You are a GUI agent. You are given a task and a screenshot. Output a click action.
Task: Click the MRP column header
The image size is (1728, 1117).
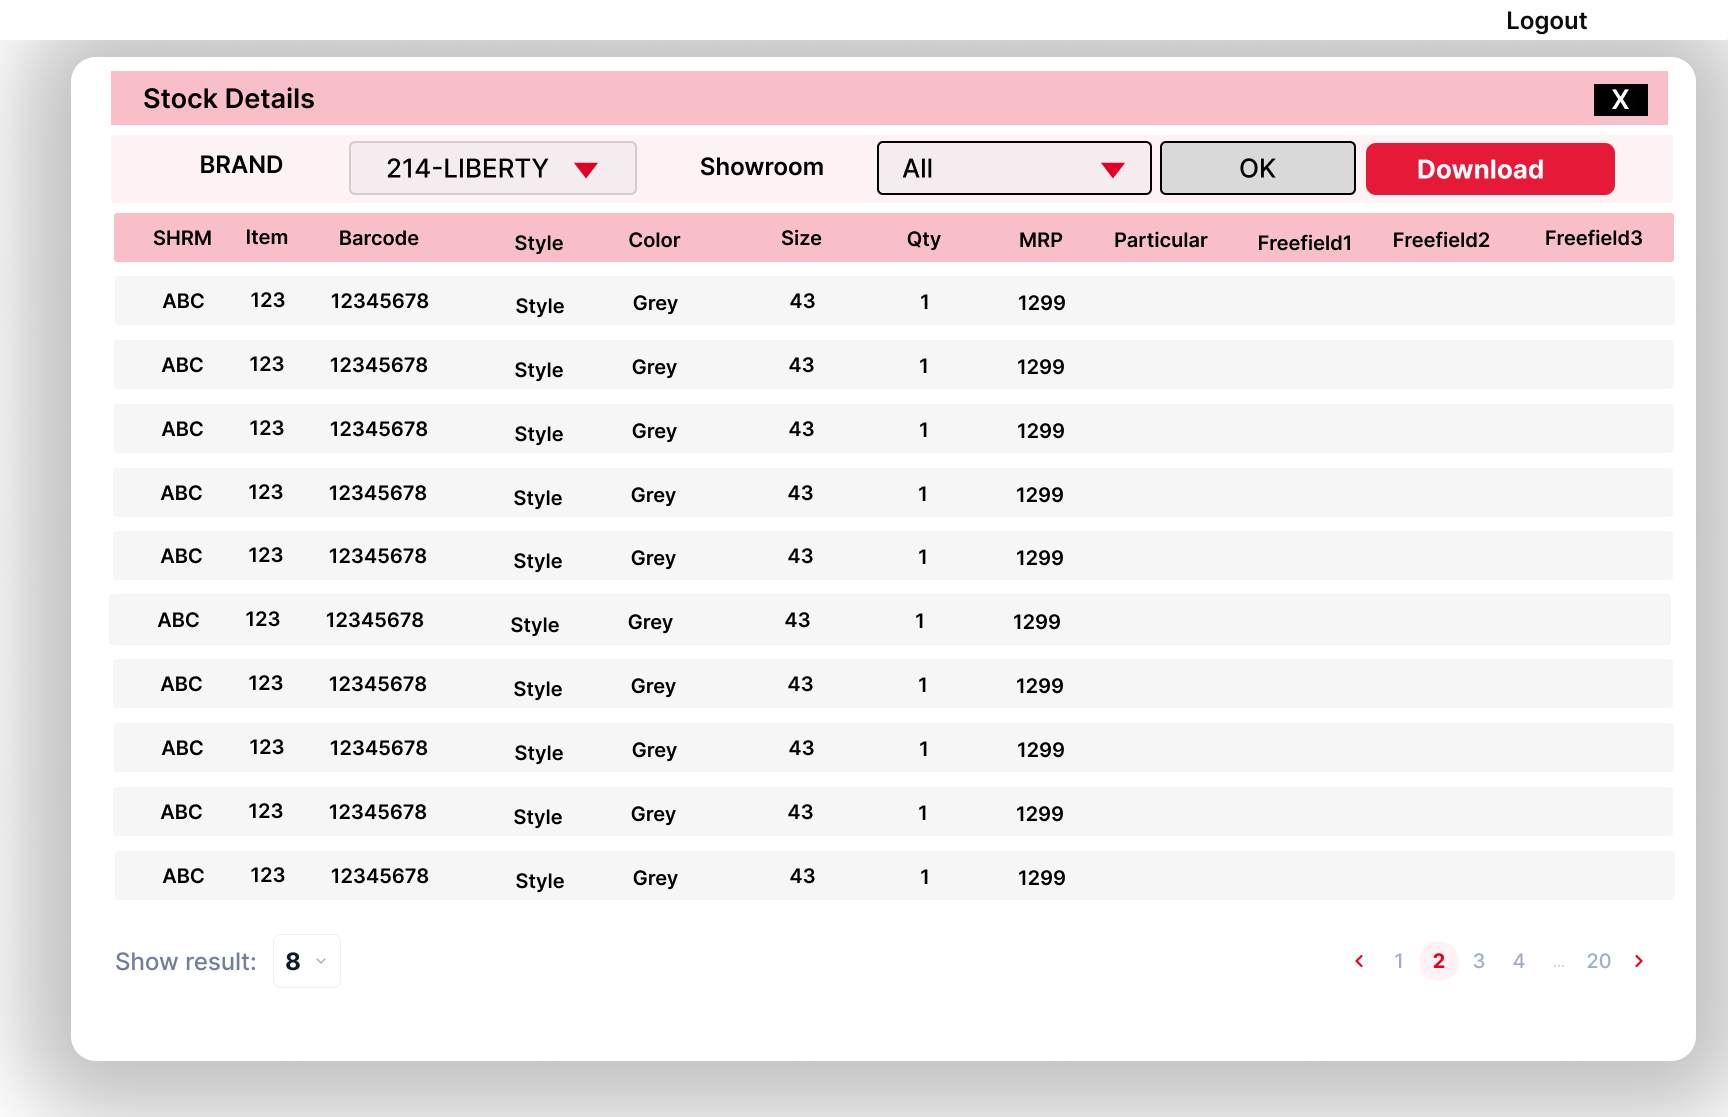click(x=1040, y=240)
